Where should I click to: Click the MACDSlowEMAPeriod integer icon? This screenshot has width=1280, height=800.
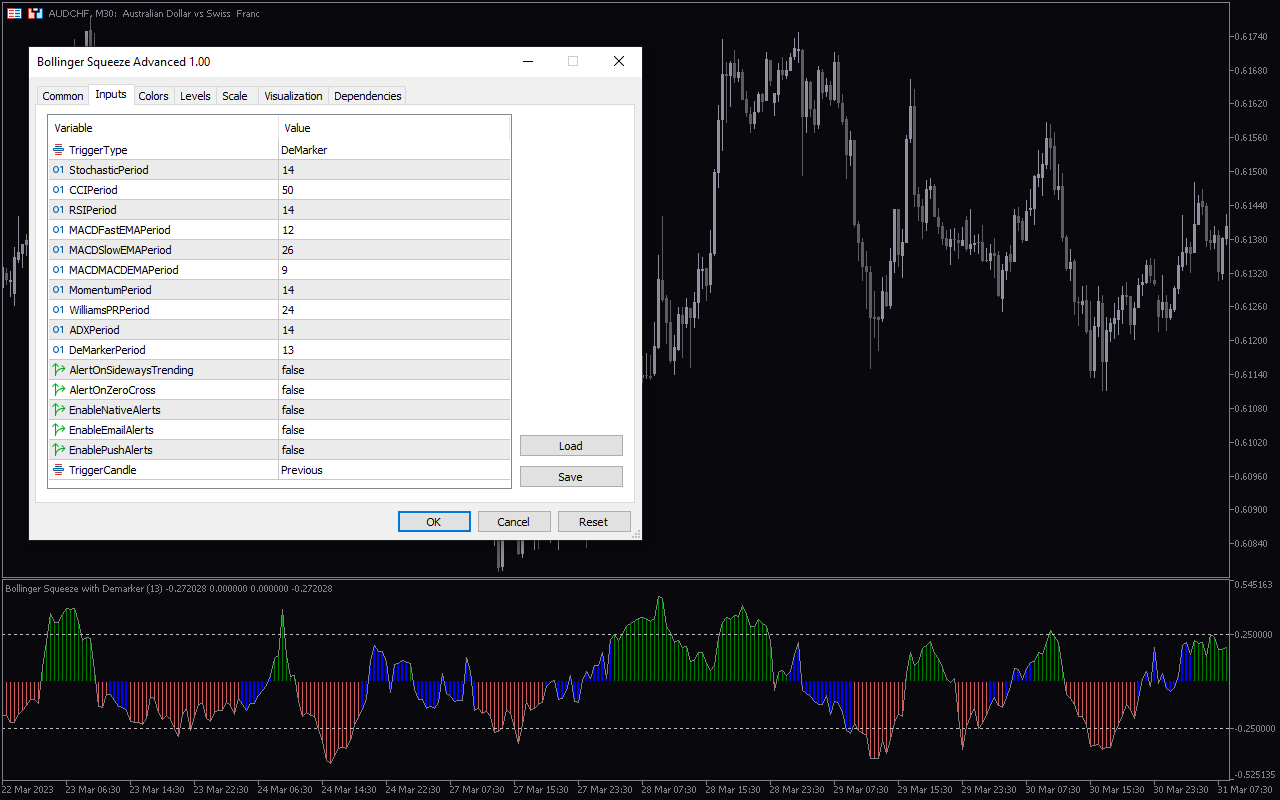click(x=58, y=250)
